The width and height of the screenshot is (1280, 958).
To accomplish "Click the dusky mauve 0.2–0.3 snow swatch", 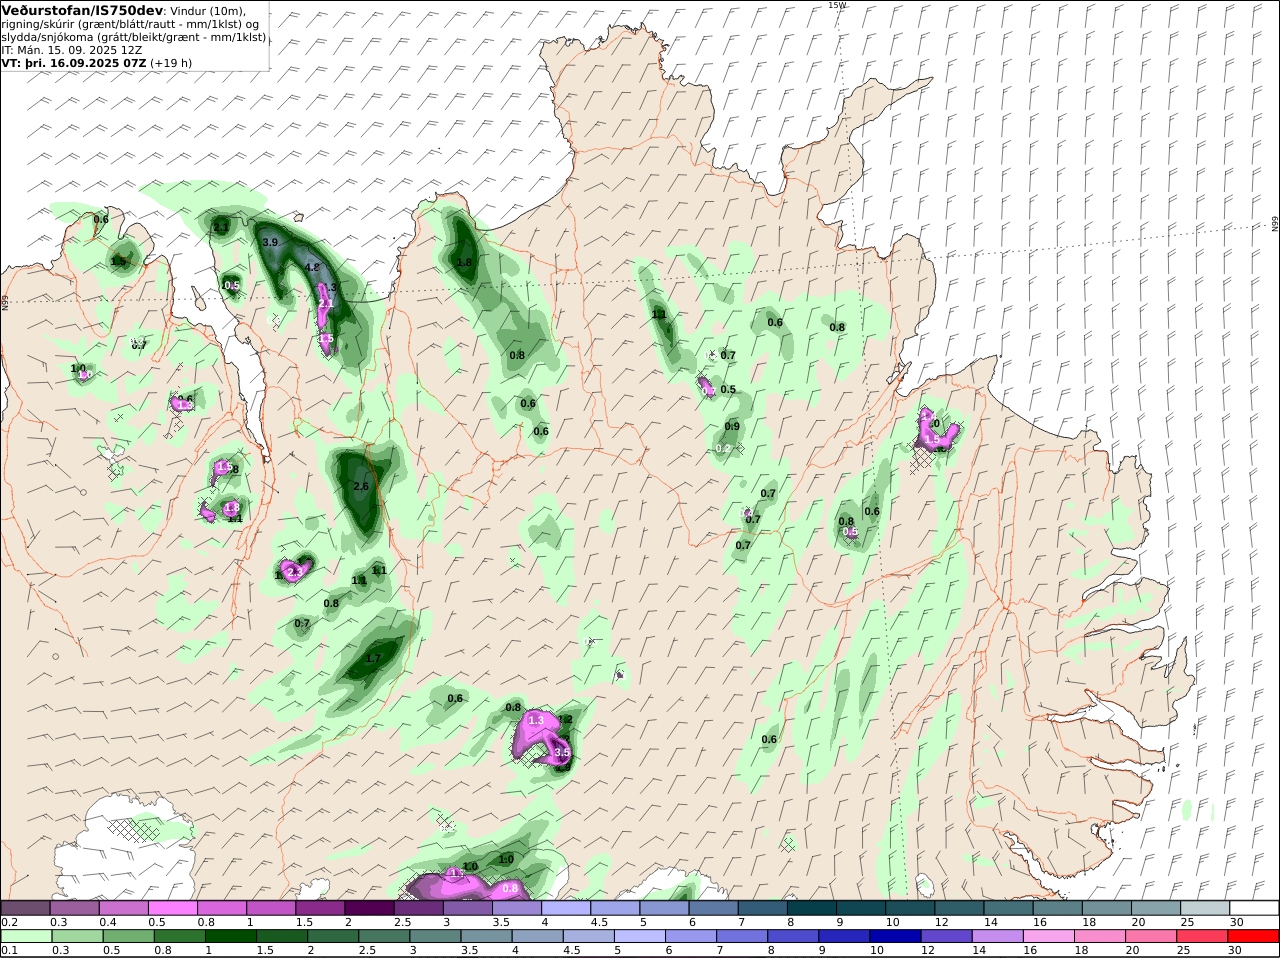I will 26,908.
